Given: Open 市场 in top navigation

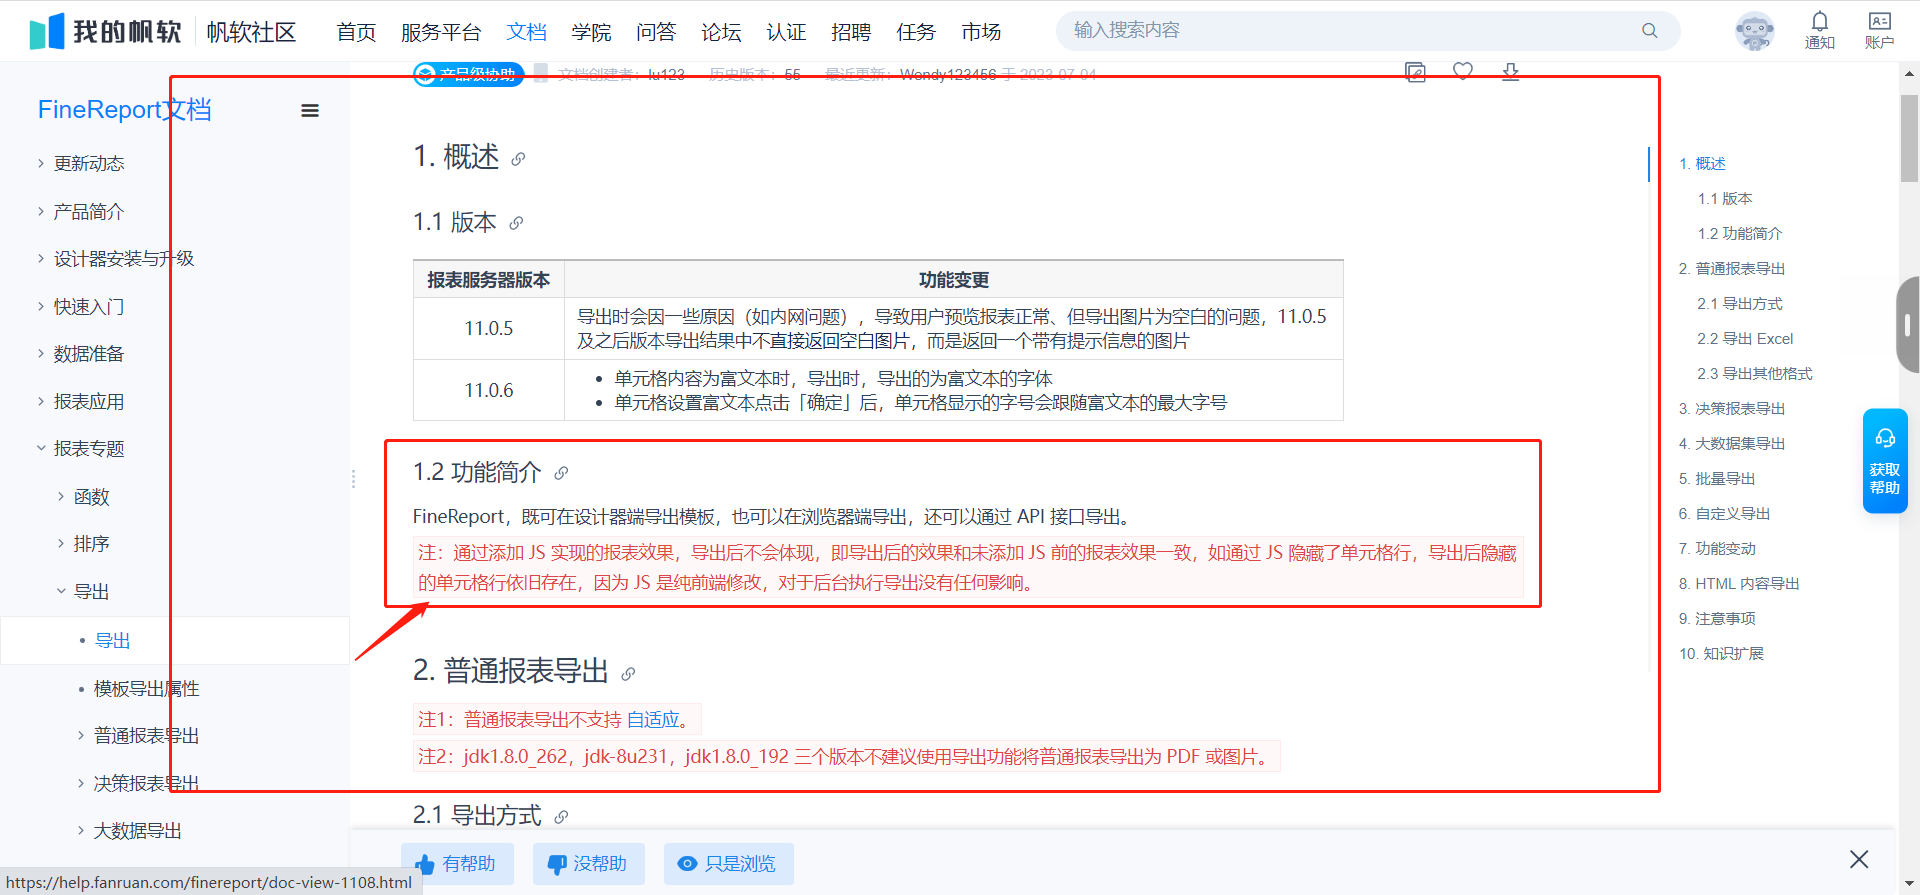Looking at the screenshot, I should pyautogui.click(x=981, y=32).
